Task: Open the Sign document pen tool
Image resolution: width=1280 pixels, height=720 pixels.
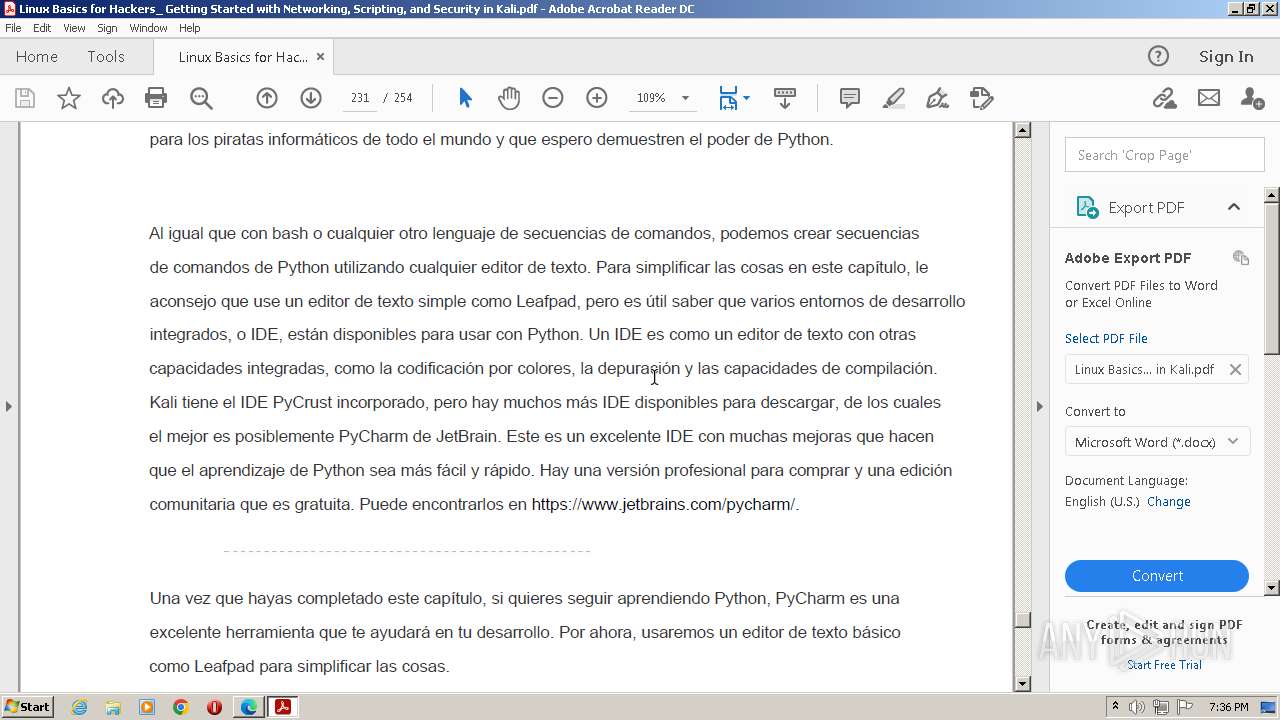Action: [x=937, y=98]
